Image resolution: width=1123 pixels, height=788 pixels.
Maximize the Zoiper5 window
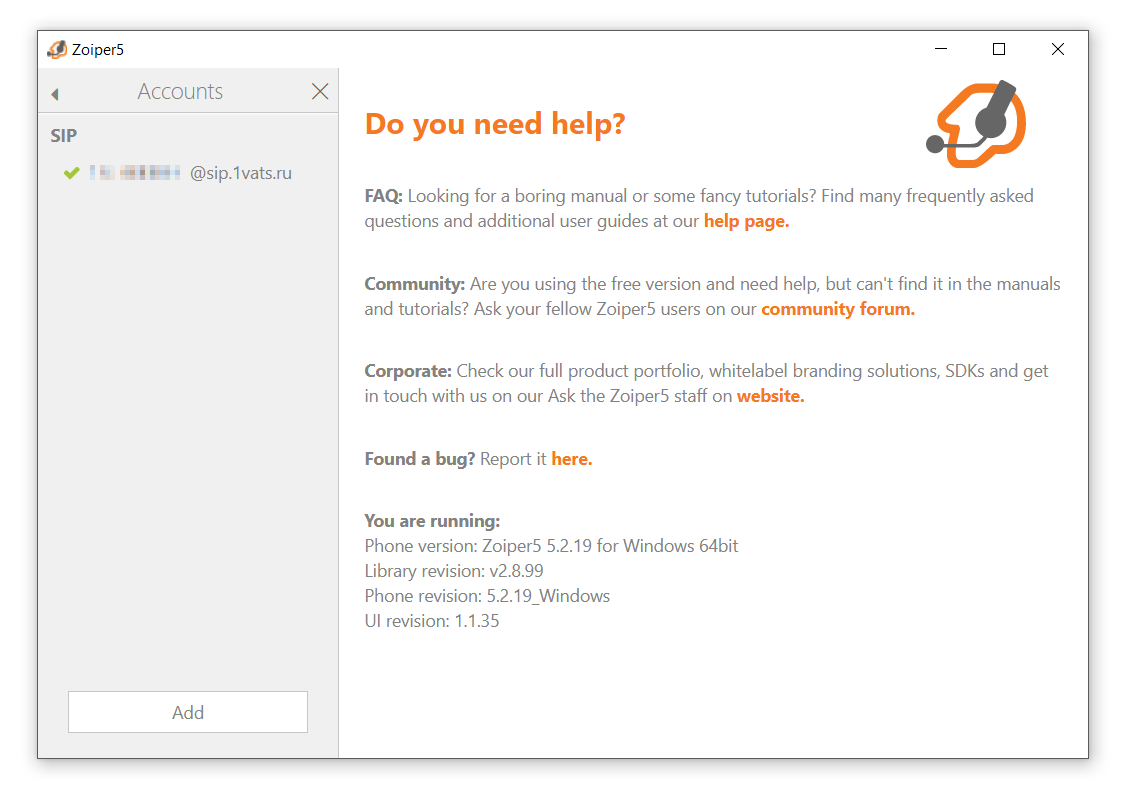tap(999, 49)
